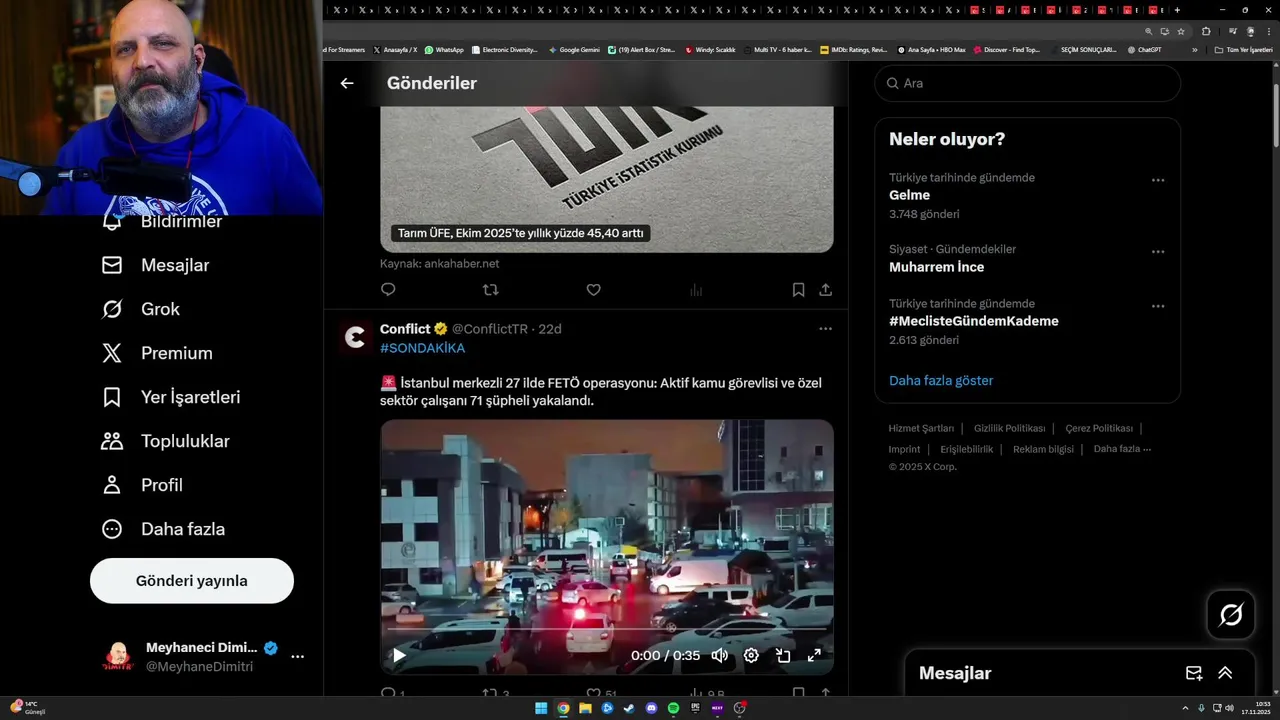Open the ankahaber.net source link
This screenshot has width=1280, height=720.
point(439,264)
